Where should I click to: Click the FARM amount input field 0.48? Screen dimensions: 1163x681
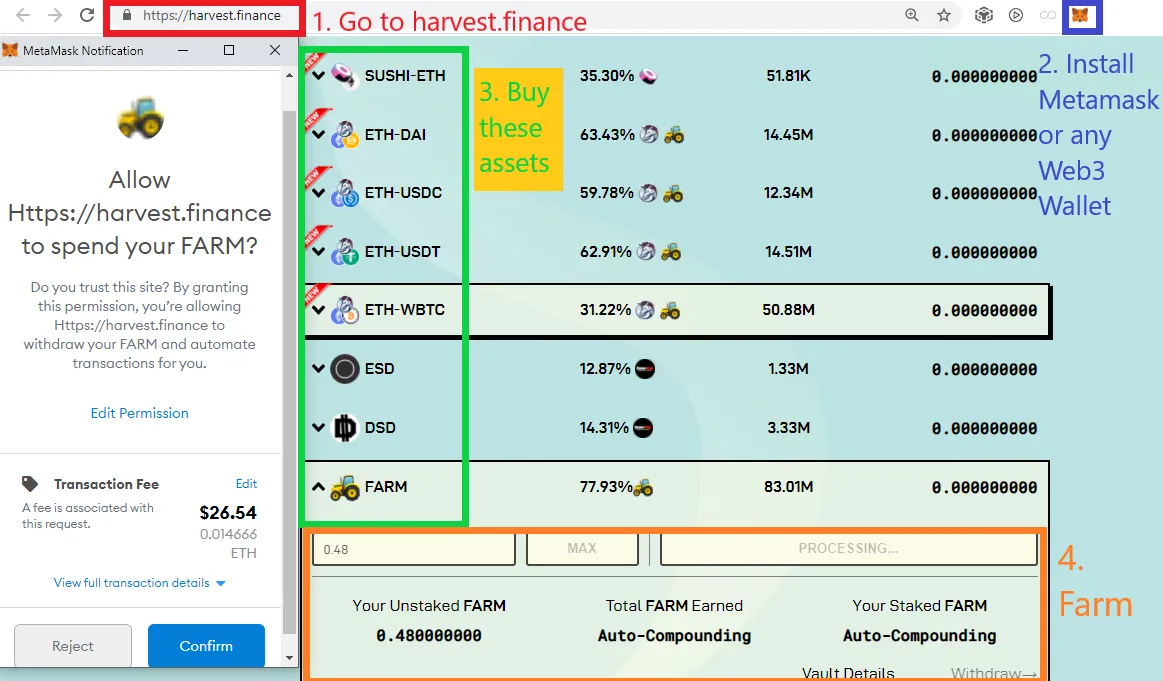414,549
